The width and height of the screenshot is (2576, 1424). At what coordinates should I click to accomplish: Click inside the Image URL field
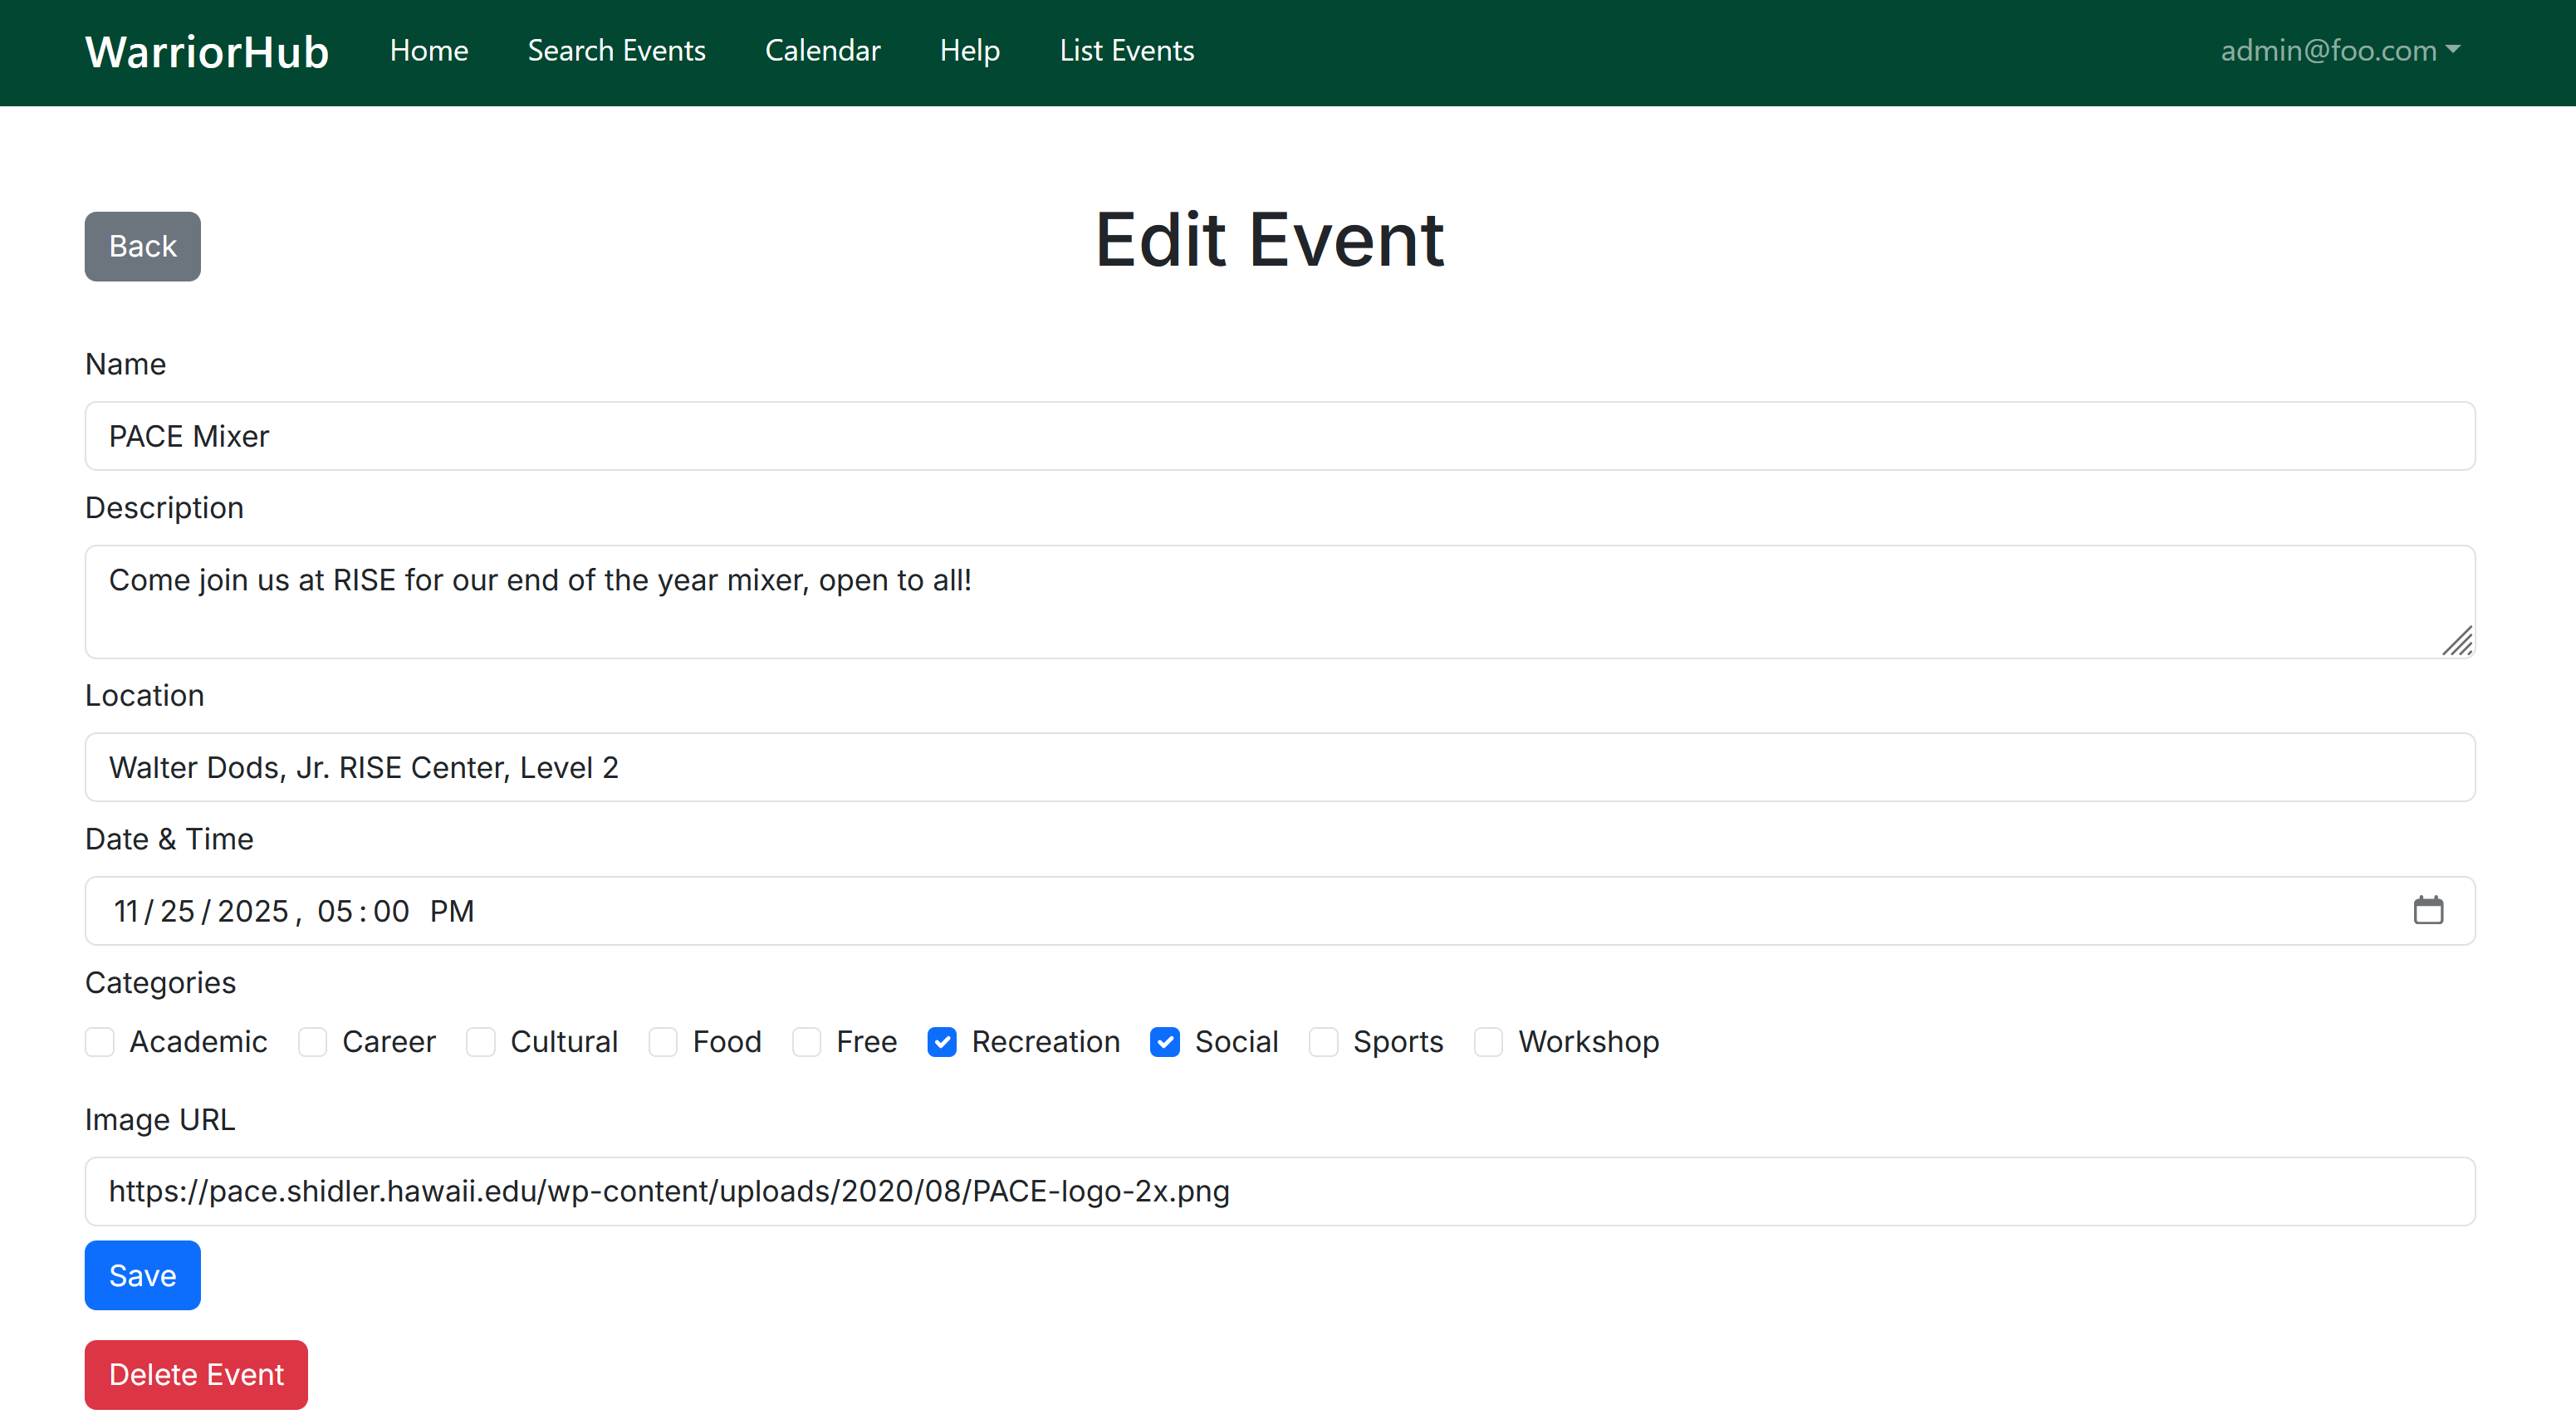point(1280,1191)
